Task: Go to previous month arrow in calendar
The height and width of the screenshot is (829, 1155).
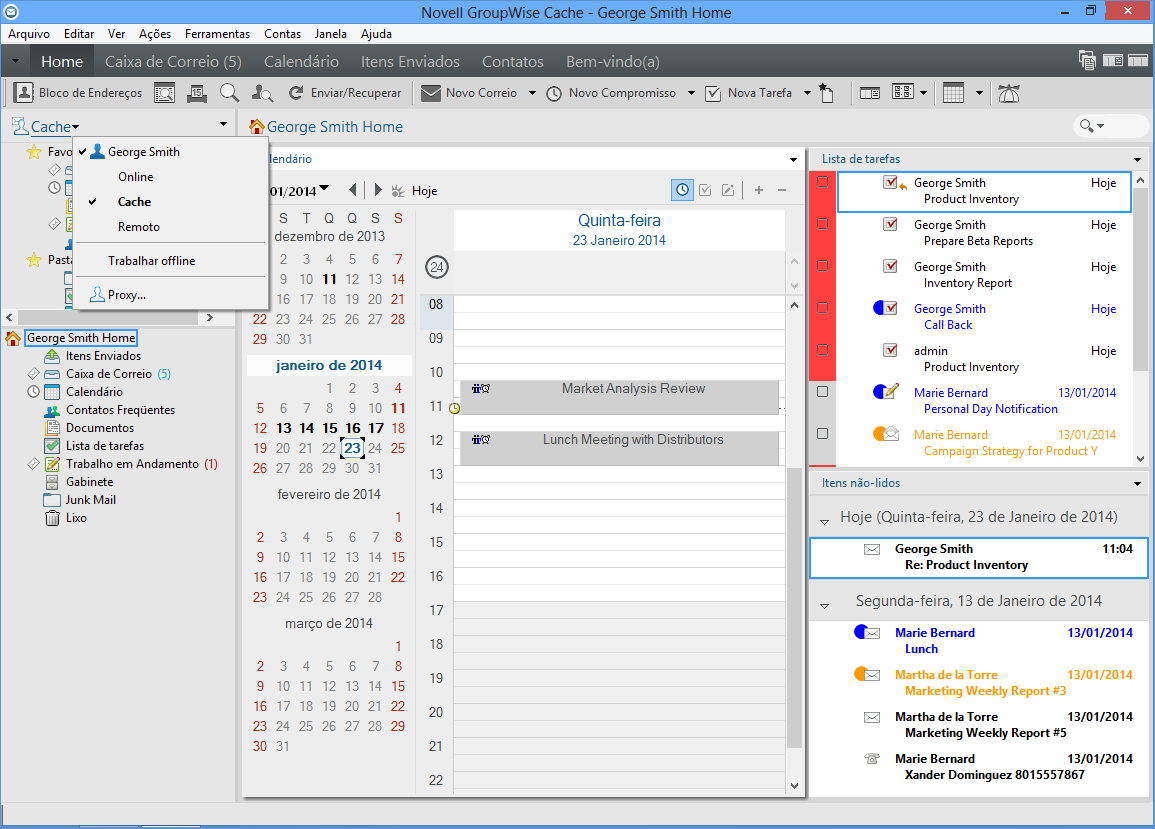Action: point(353,190)
